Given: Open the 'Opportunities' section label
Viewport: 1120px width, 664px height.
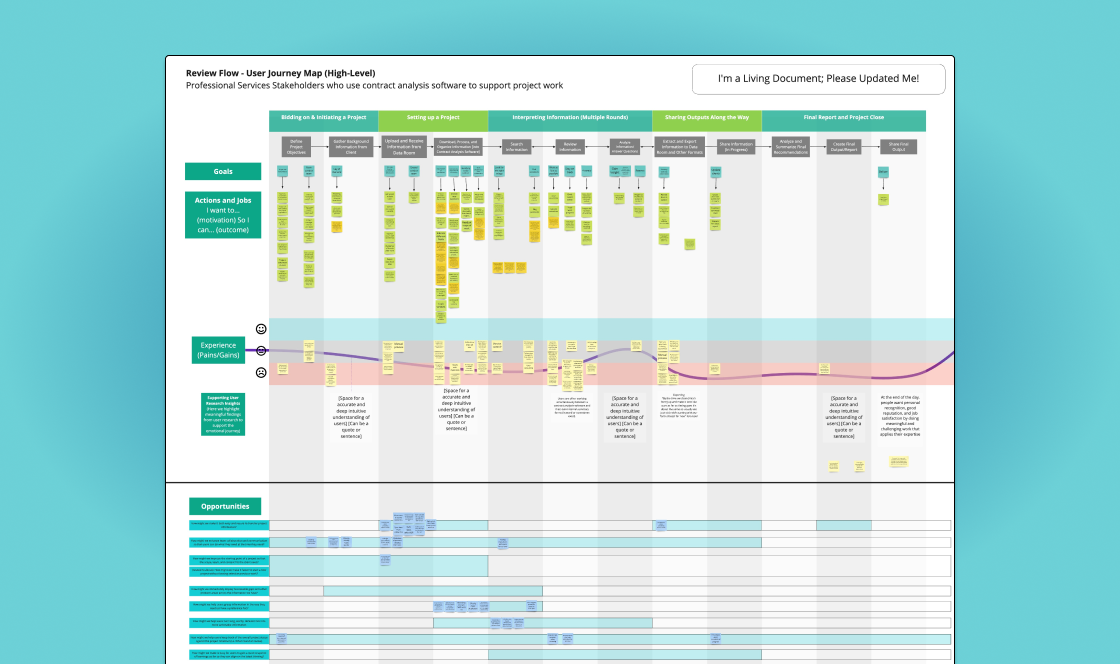Looking at the screenshot, I should 224,506.
